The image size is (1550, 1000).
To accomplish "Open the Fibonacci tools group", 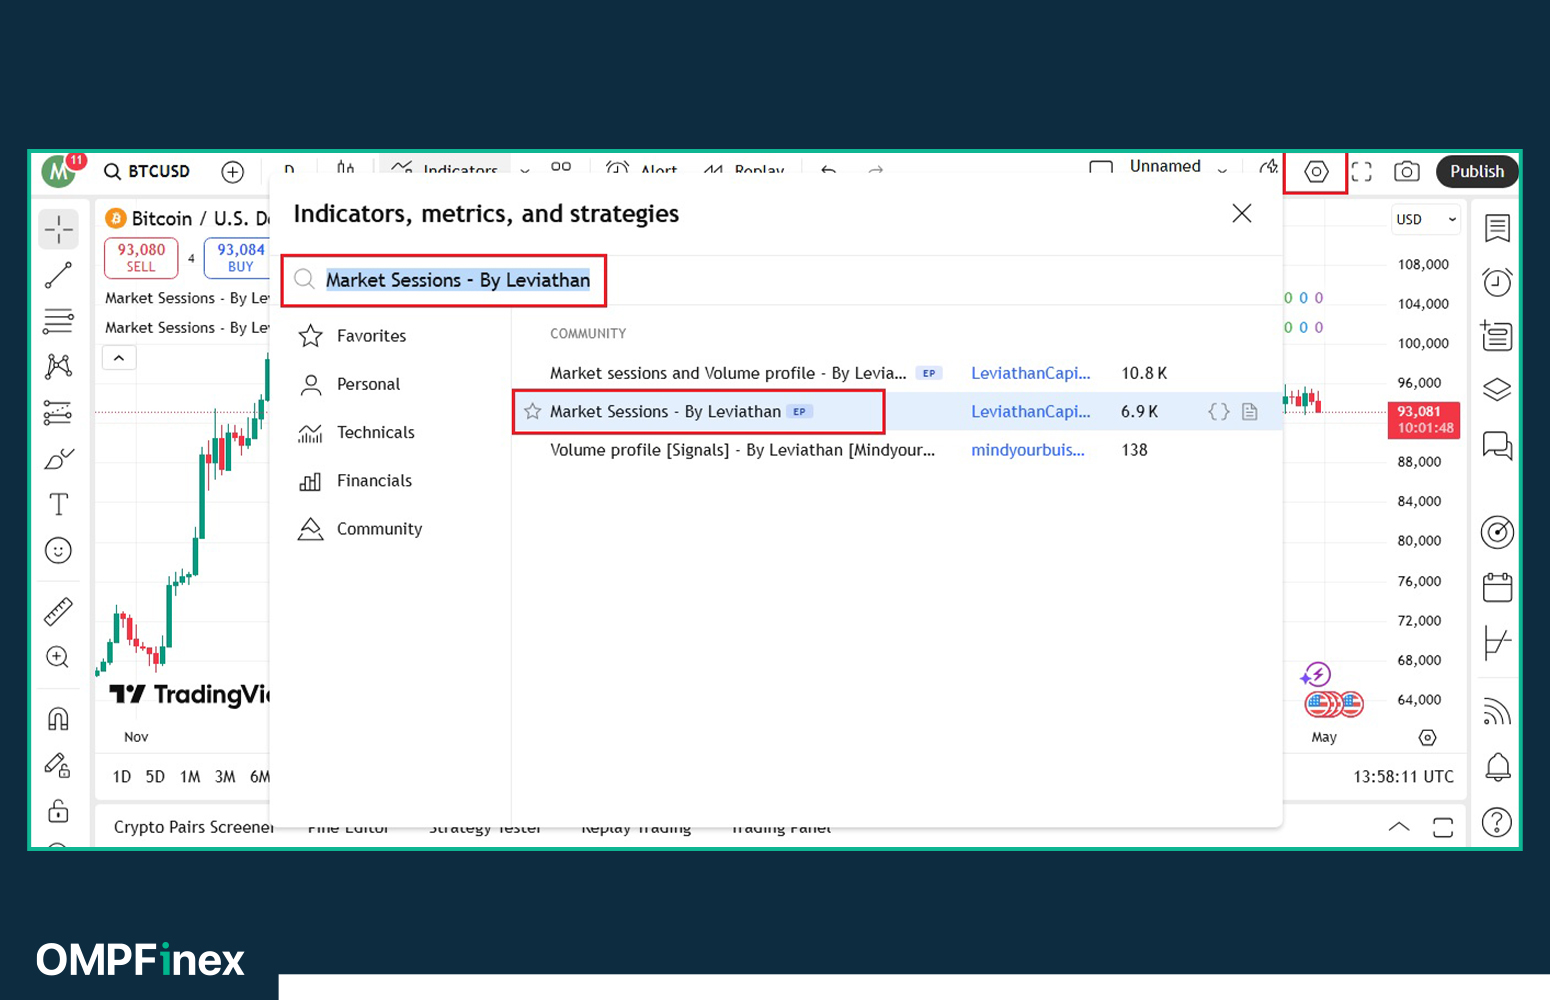I will 58,320.
